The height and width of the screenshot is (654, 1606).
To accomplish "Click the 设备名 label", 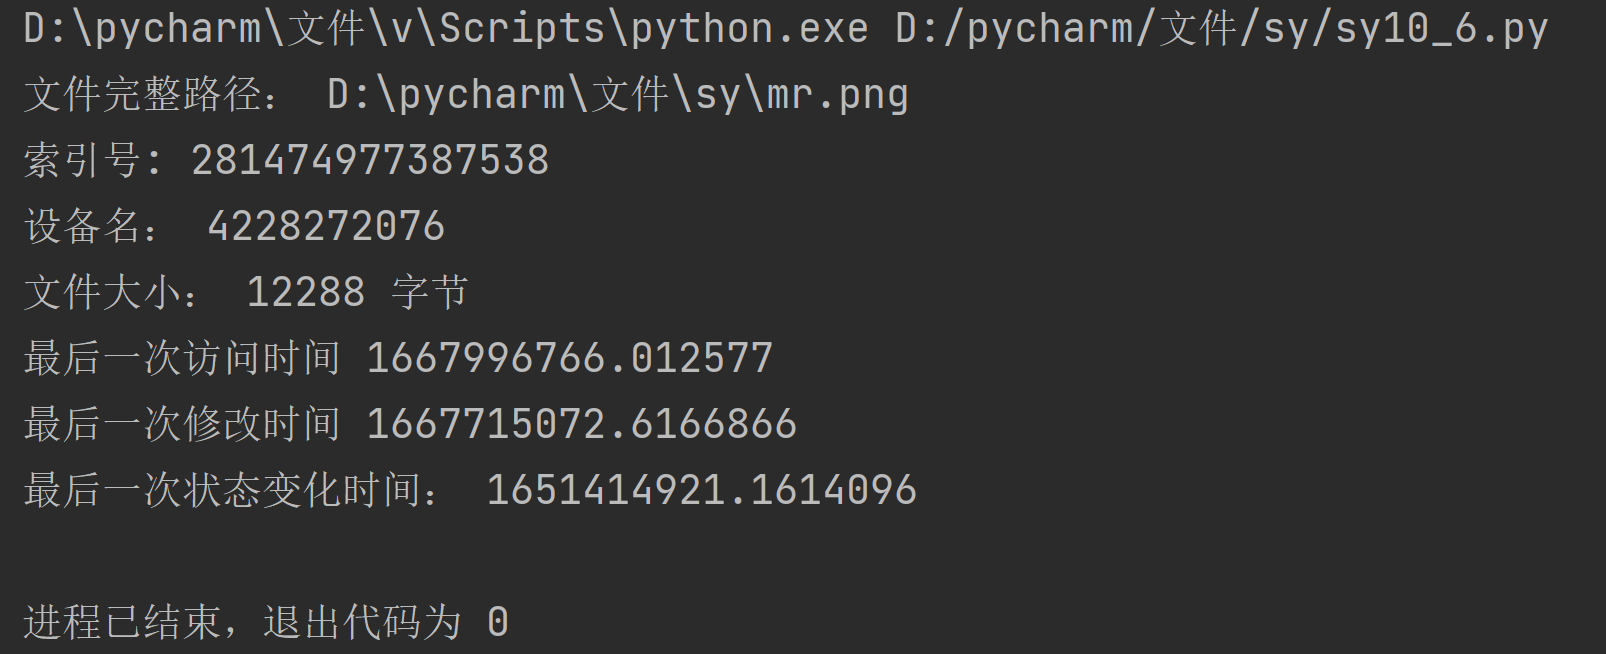I will (x=92, y=227).
